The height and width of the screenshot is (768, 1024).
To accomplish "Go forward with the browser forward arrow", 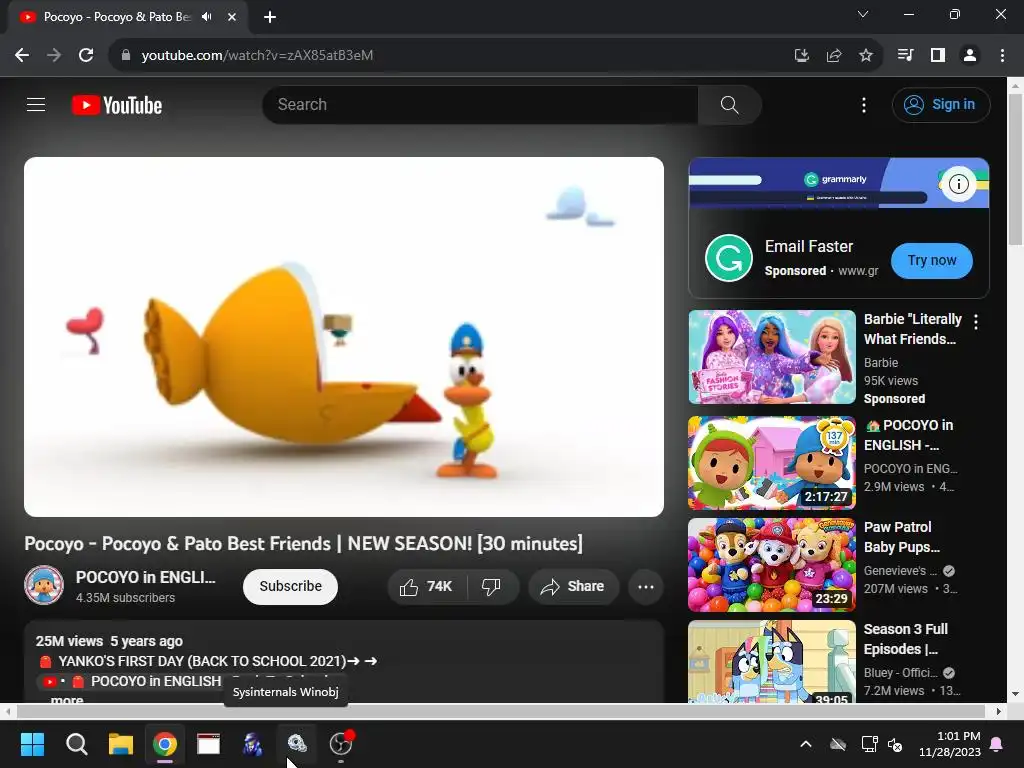I will tap(54, 56).
